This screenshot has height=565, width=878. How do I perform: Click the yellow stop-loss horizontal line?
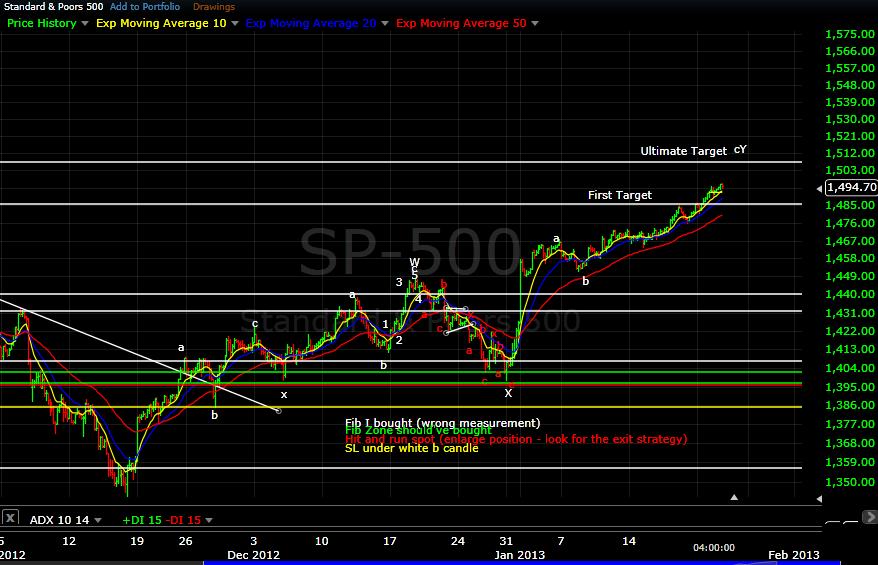pyautogui.click(x=400, y=407)
